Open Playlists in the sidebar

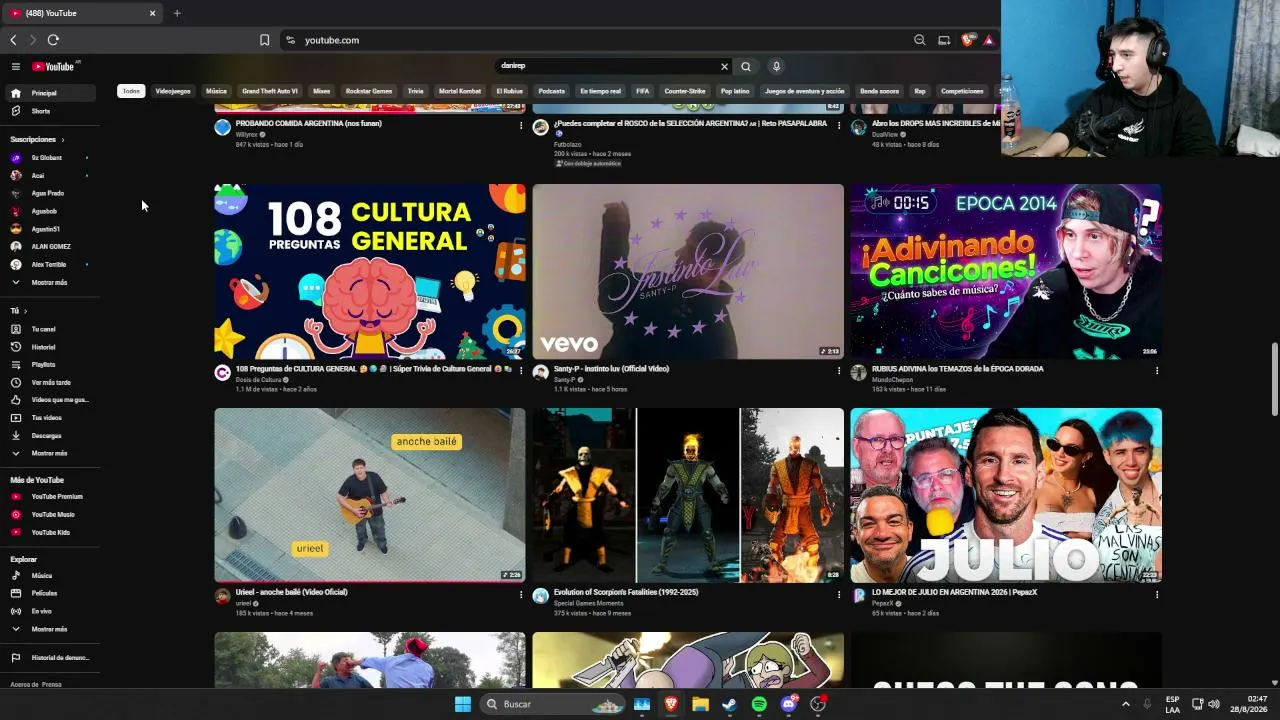click(43, 365)
